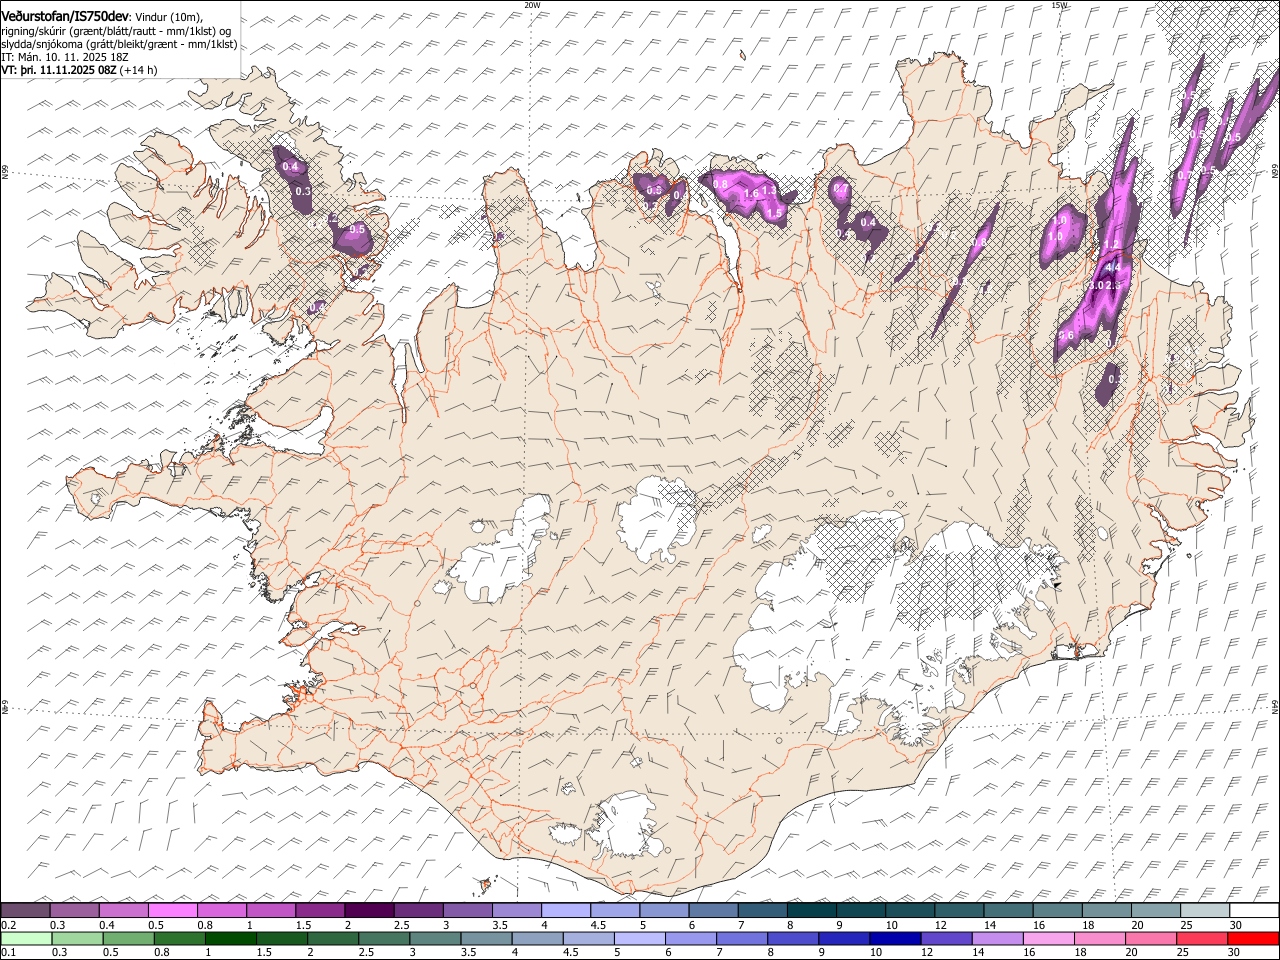Pick top legend swatch between 6 and 7

713,911
